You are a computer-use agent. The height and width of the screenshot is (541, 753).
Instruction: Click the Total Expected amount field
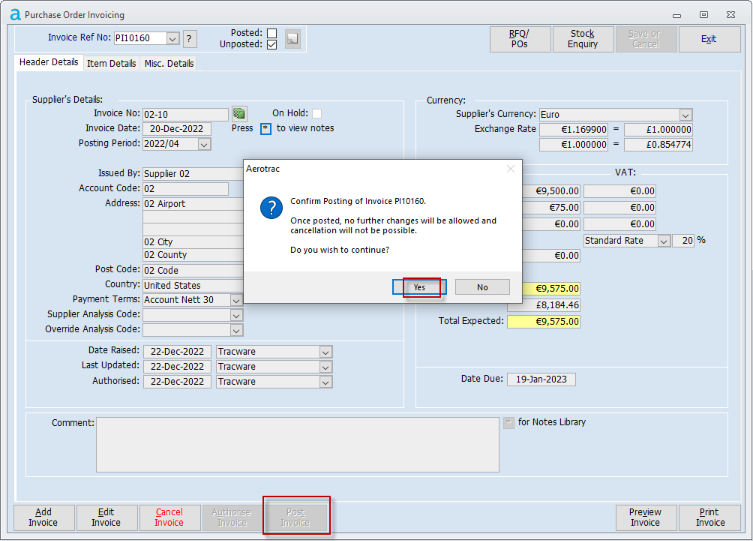[x=544, y=322]
